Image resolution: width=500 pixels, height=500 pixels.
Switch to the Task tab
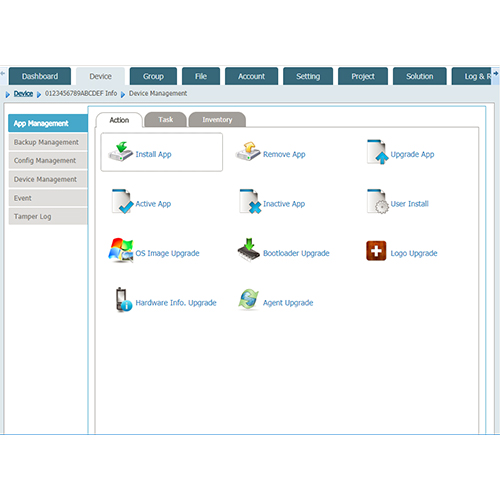pos(166,120)
